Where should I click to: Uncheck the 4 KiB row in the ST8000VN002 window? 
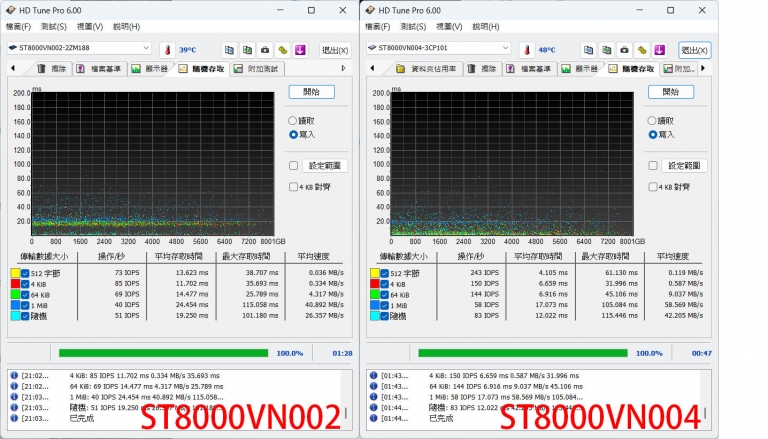point(25,284)
